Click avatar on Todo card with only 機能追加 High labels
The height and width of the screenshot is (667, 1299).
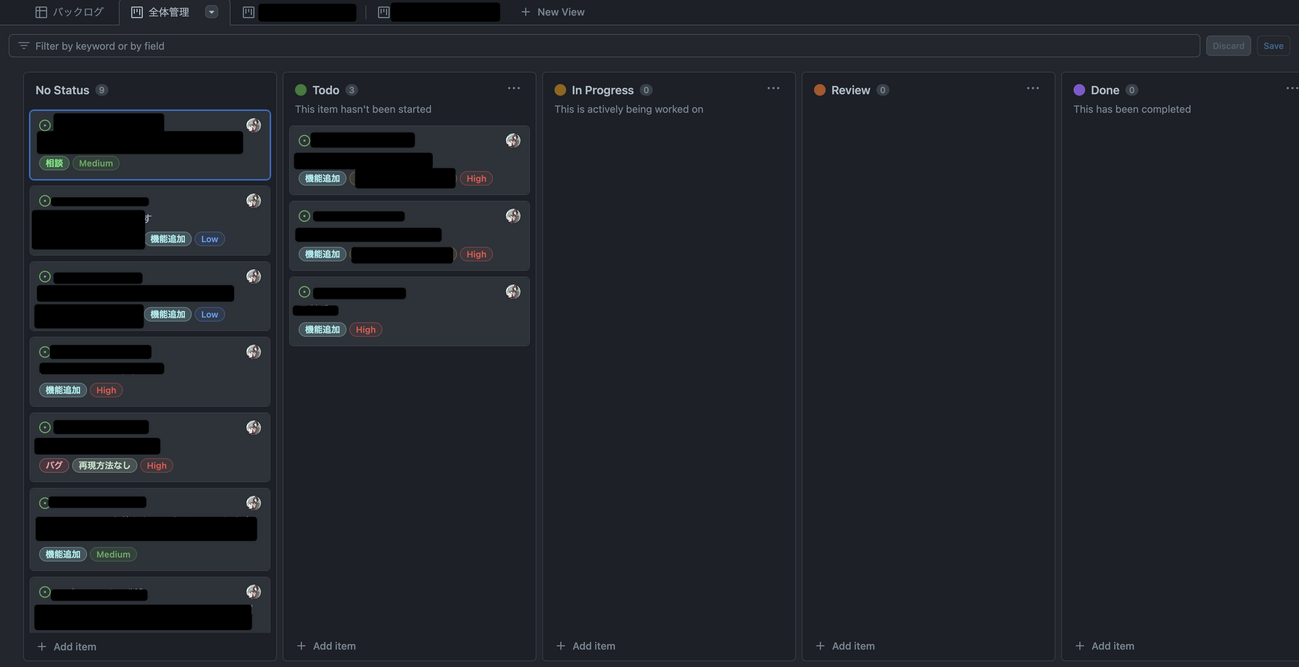coord(513,292)
